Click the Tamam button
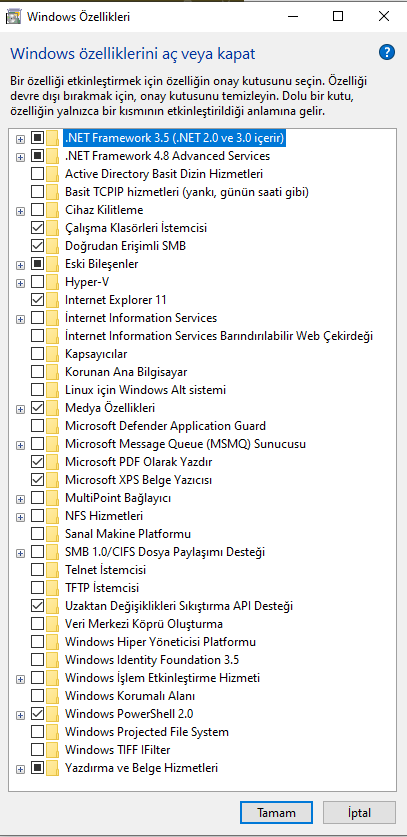Viewport: 407px width, 837px height. [276, 813]
